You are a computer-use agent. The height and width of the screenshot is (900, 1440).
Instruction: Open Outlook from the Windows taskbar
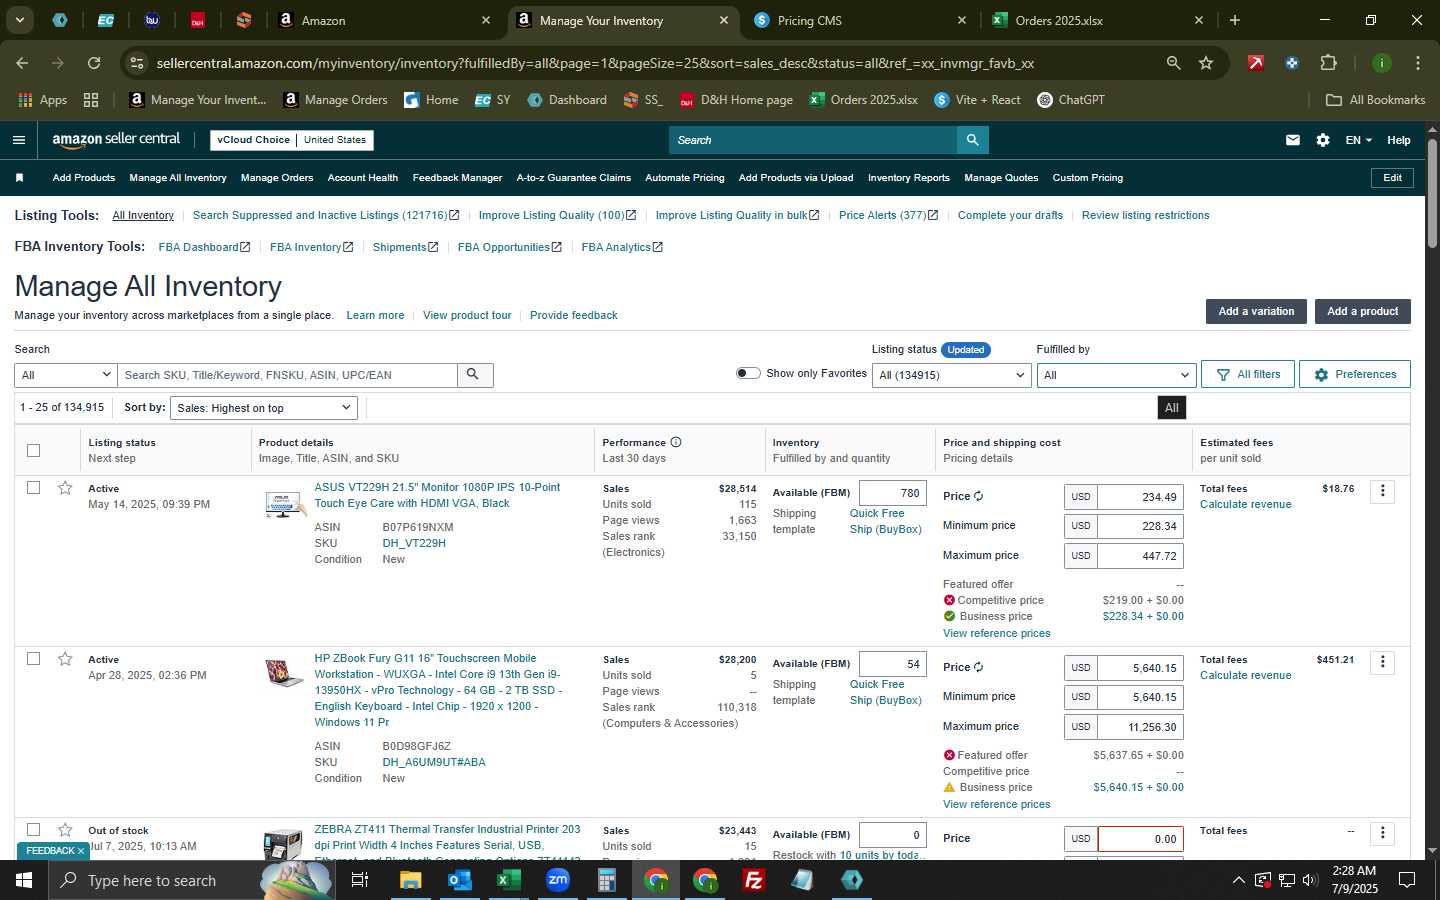[460, 880]
